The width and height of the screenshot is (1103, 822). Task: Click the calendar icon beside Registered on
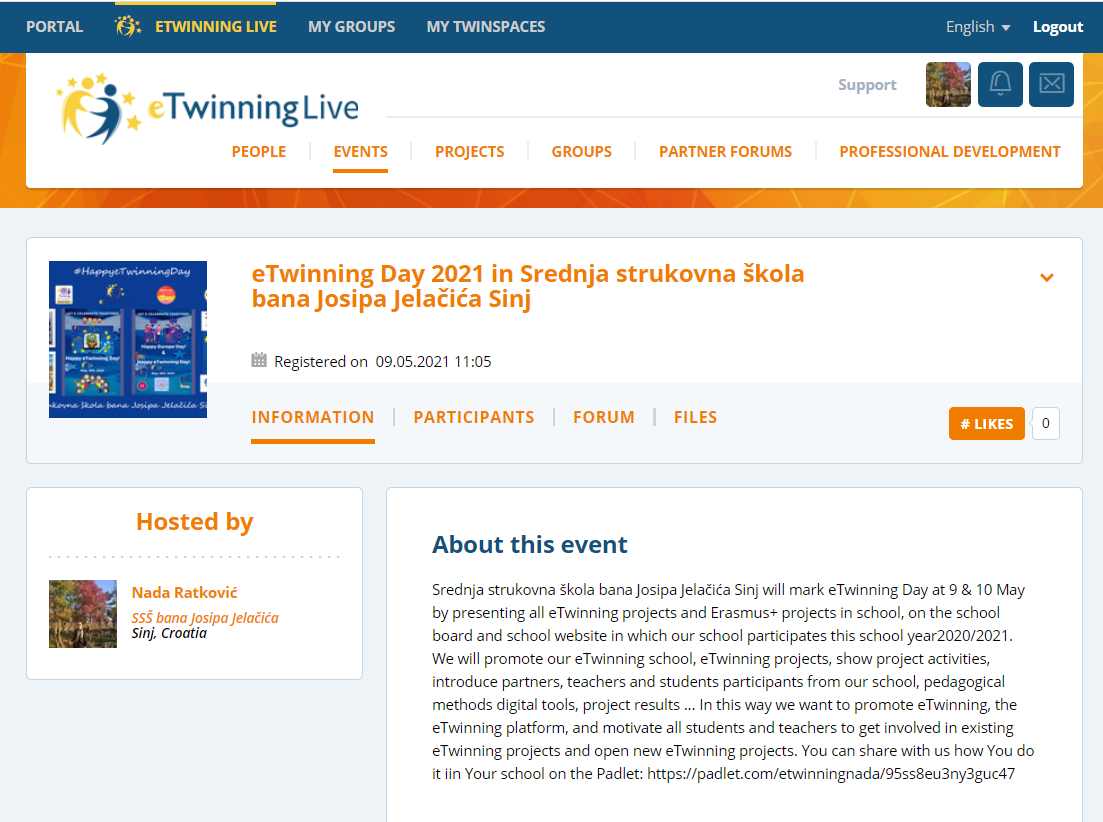click(x=259, y=361)
